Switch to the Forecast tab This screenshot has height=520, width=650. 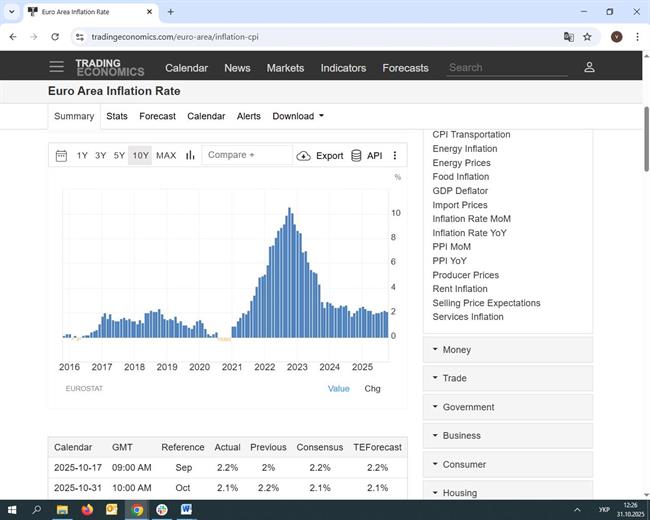(x=157, y=116)
